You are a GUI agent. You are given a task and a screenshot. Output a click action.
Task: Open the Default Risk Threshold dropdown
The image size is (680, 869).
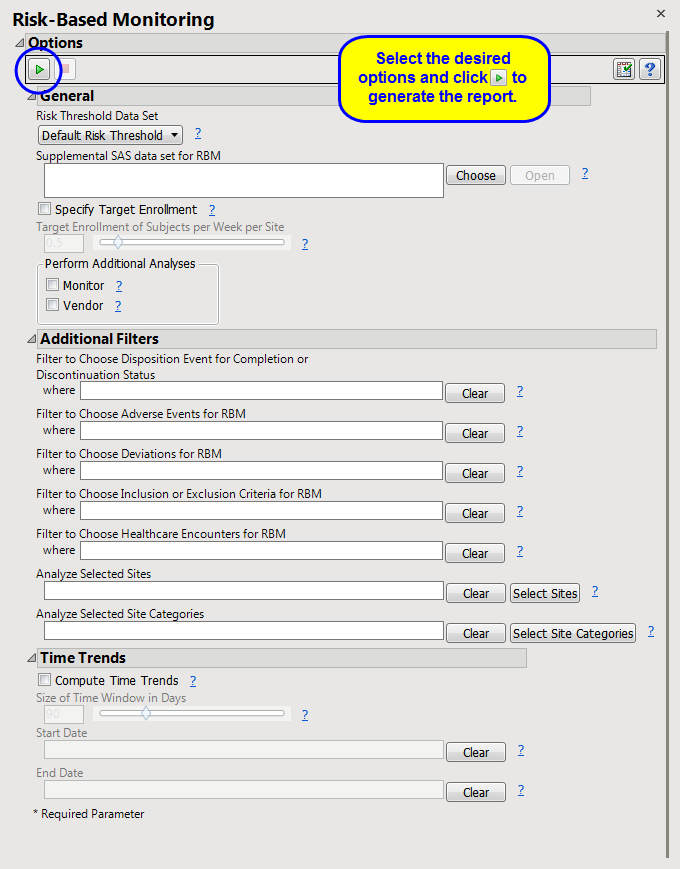click(x=110, y=135)
